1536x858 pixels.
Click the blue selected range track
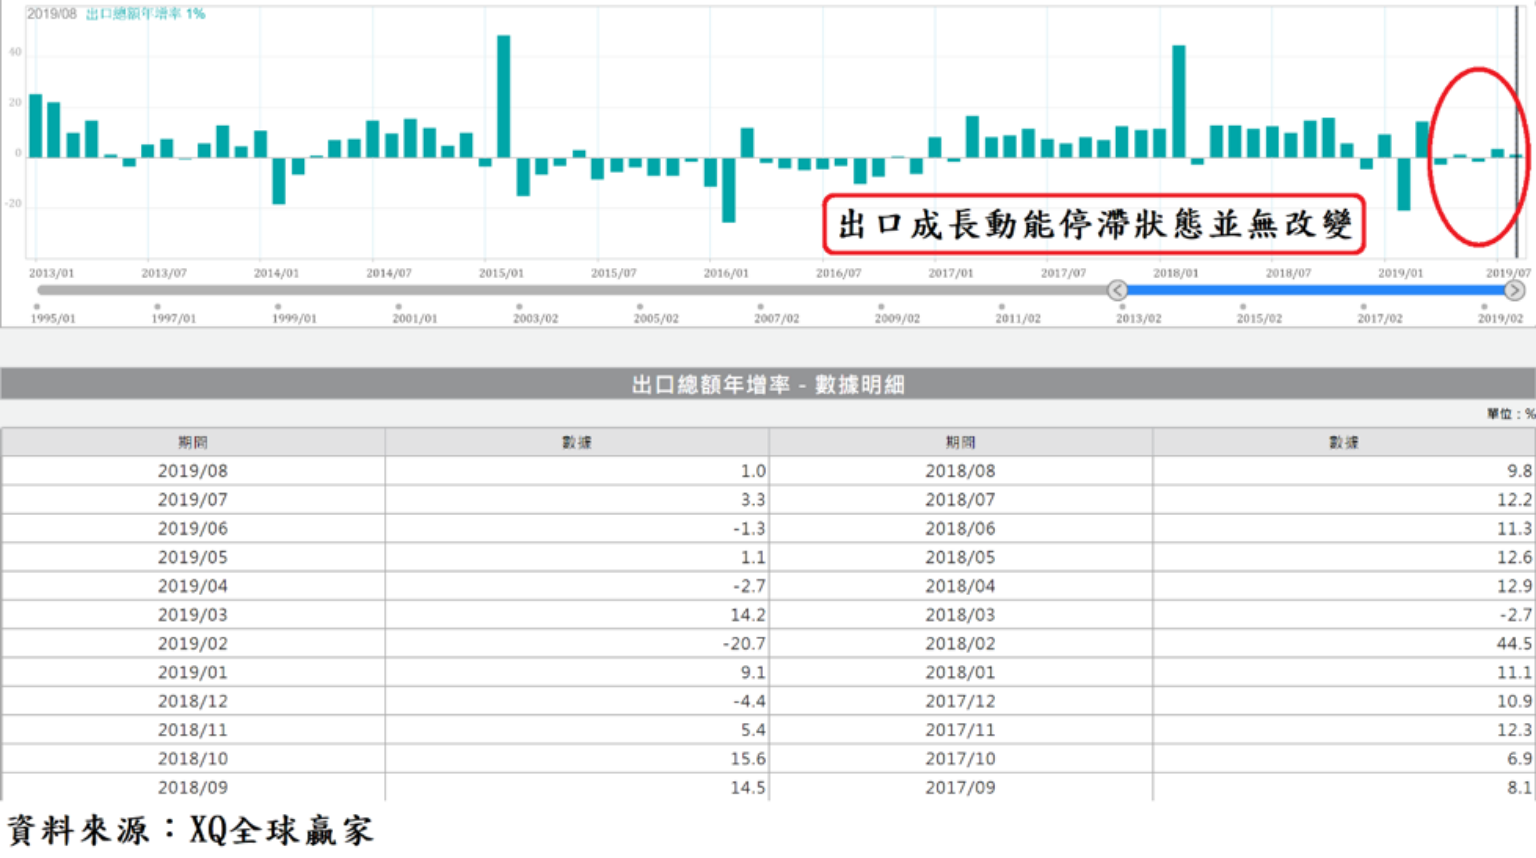pos(1315,290)
